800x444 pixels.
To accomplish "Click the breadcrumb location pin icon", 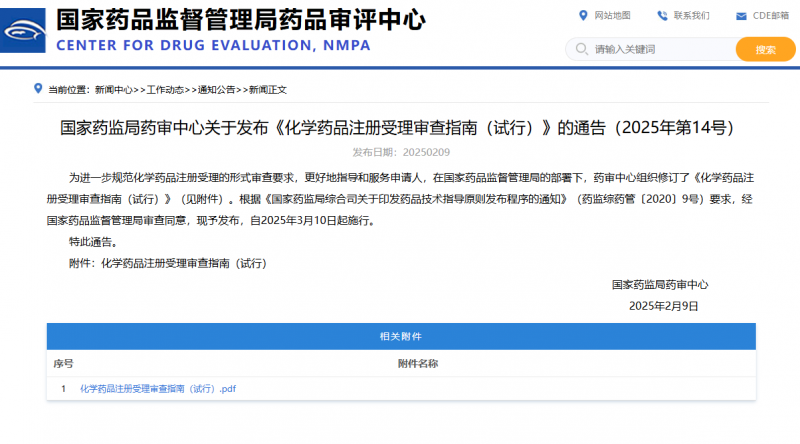I will [x=38, y=89].
